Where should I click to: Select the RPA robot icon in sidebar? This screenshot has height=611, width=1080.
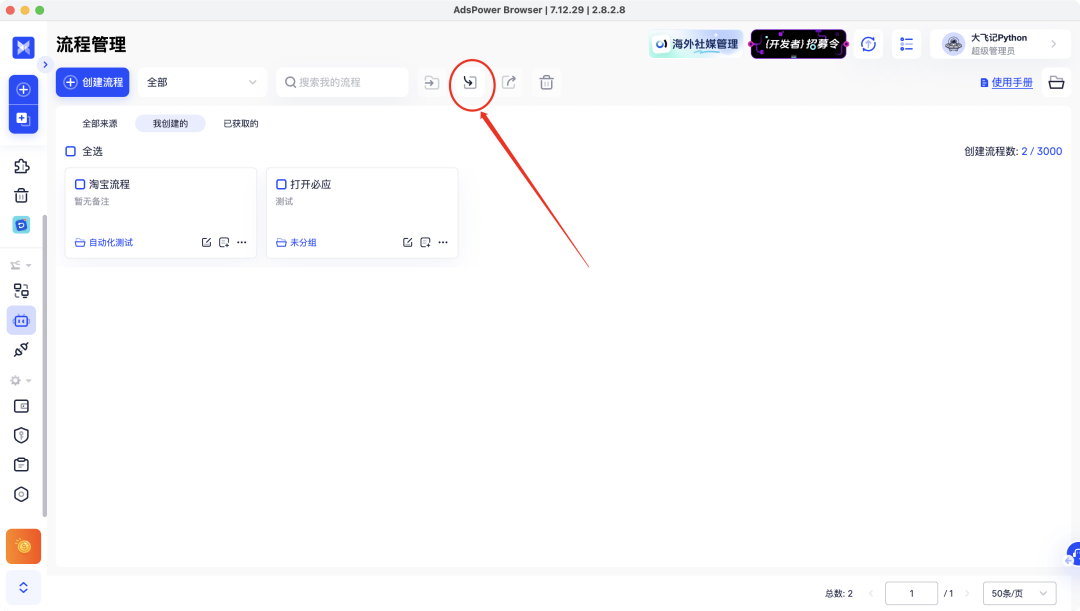(21, 320)
